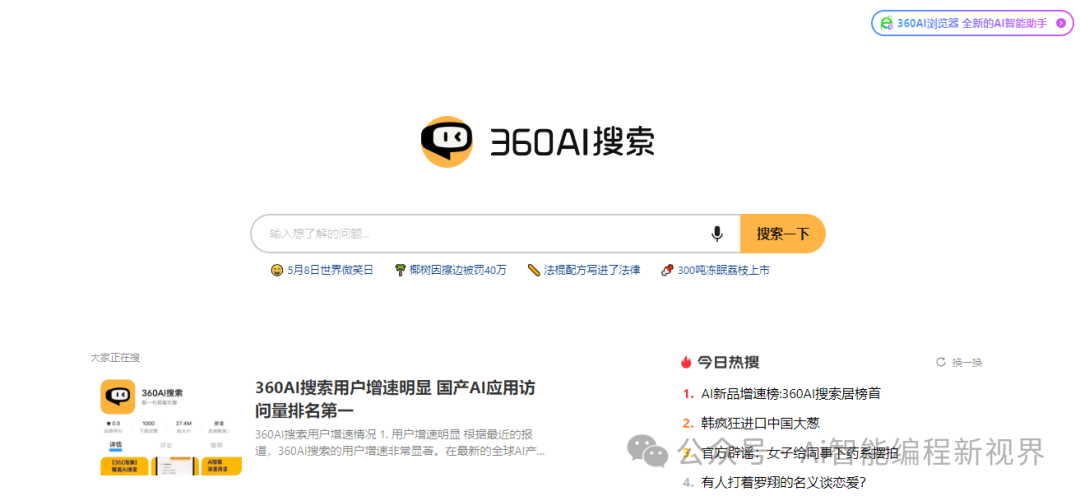Open hot search AI新品增速榜:360AI搜索居榜首

click(791, 394)
